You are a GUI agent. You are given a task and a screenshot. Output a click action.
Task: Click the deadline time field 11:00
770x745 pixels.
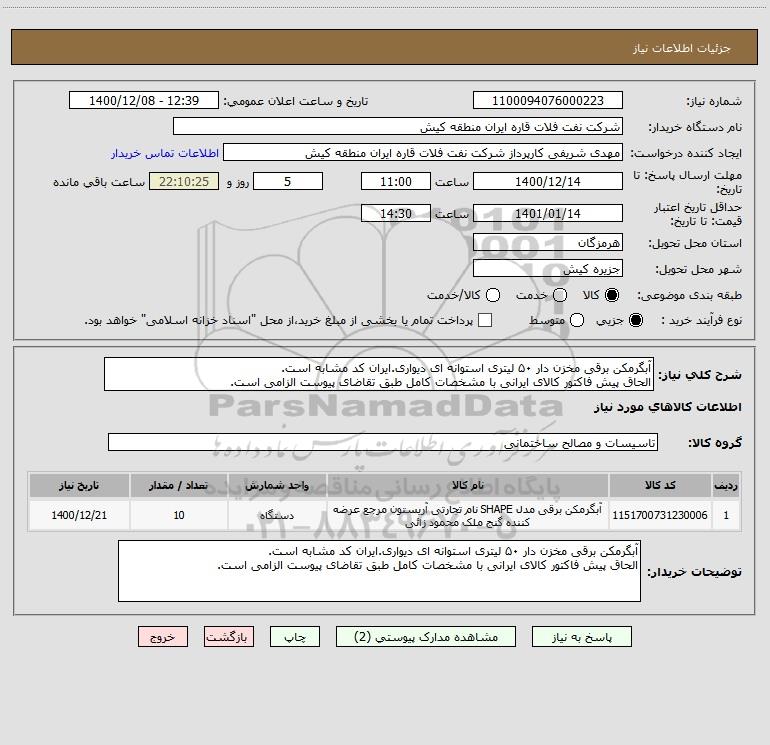[x=396, y=181]
